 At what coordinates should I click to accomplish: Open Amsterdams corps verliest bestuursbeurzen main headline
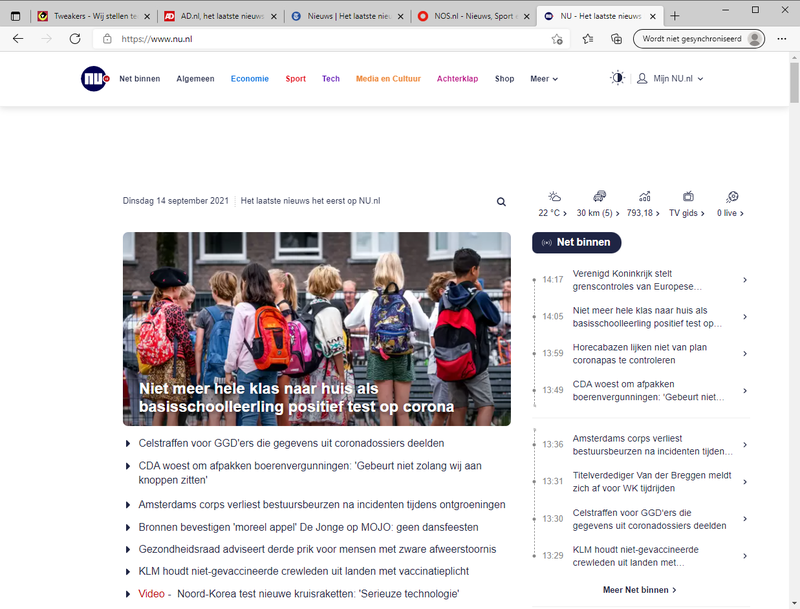322,504
